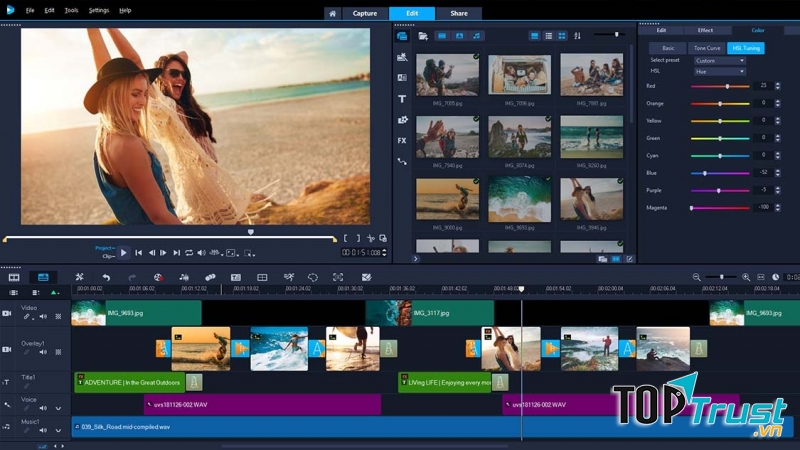Adjust the Blue hue slider
The height and width of the screenshot is (450, 800).
[720, 173]
